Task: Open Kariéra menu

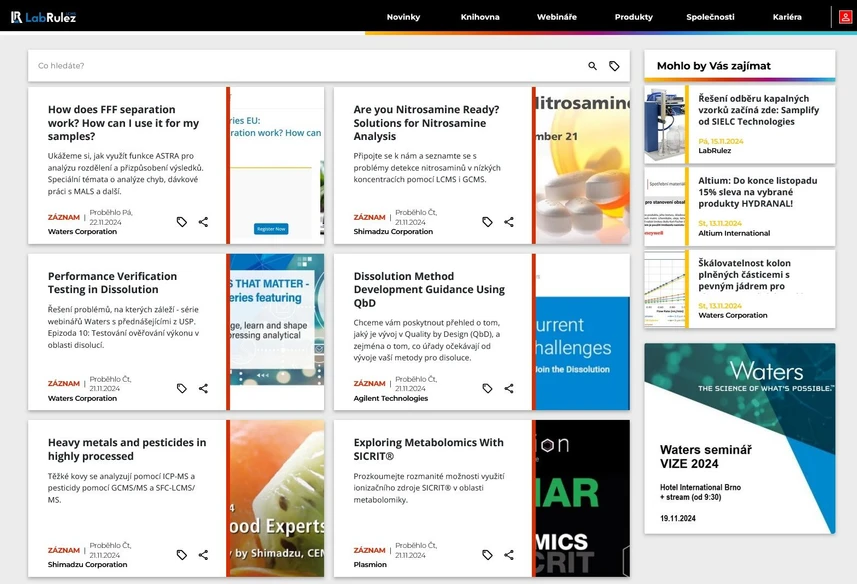Action: (787, 17)
